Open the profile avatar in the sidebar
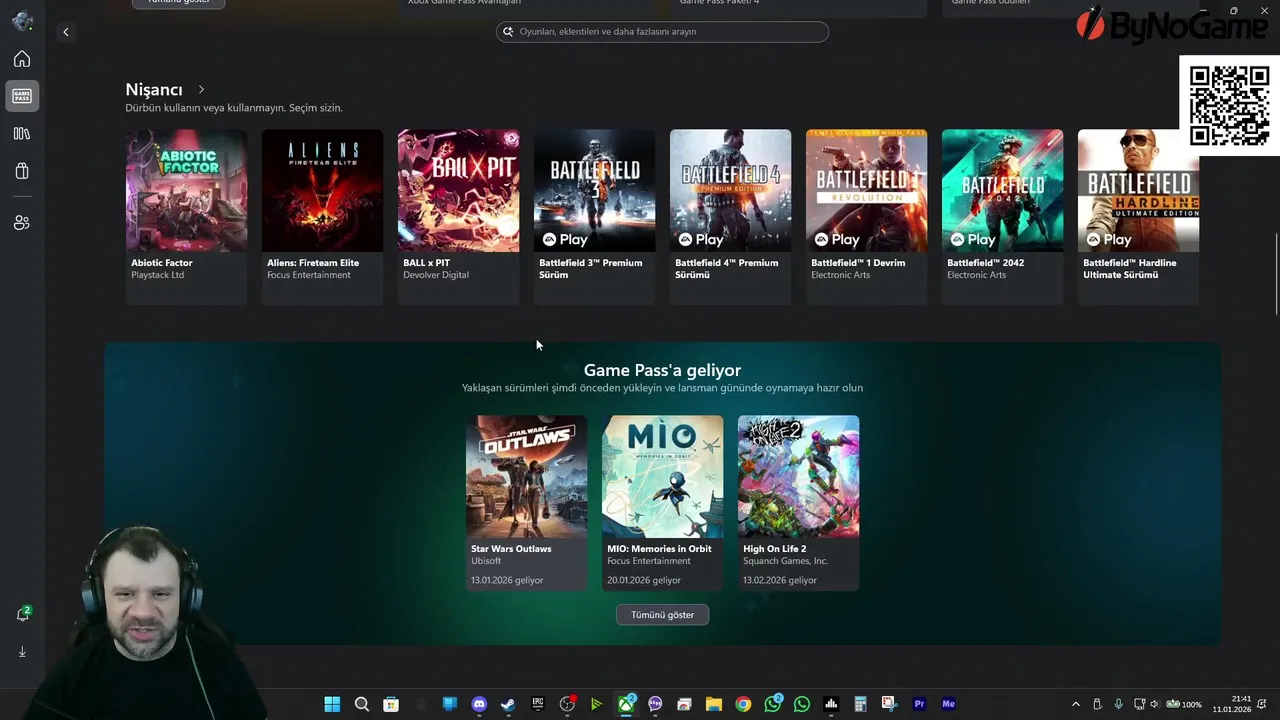 tap(22, 21)
